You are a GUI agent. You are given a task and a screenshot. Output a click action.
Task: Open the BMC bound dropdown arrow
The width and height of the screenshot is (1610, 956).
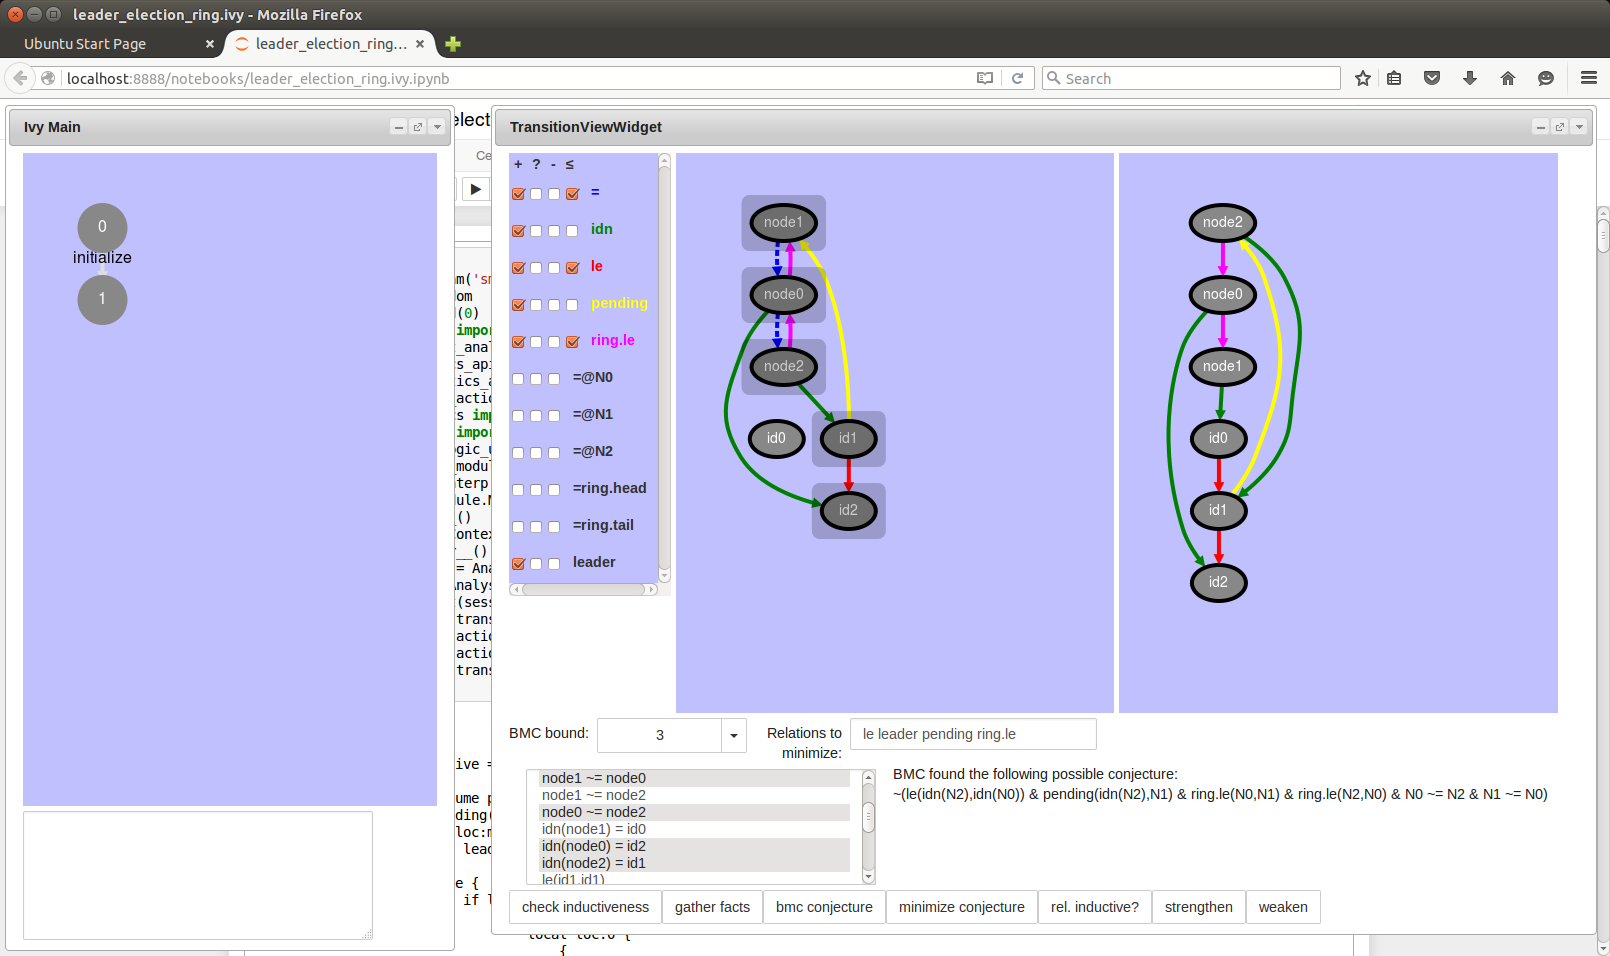tap(734, 735)
